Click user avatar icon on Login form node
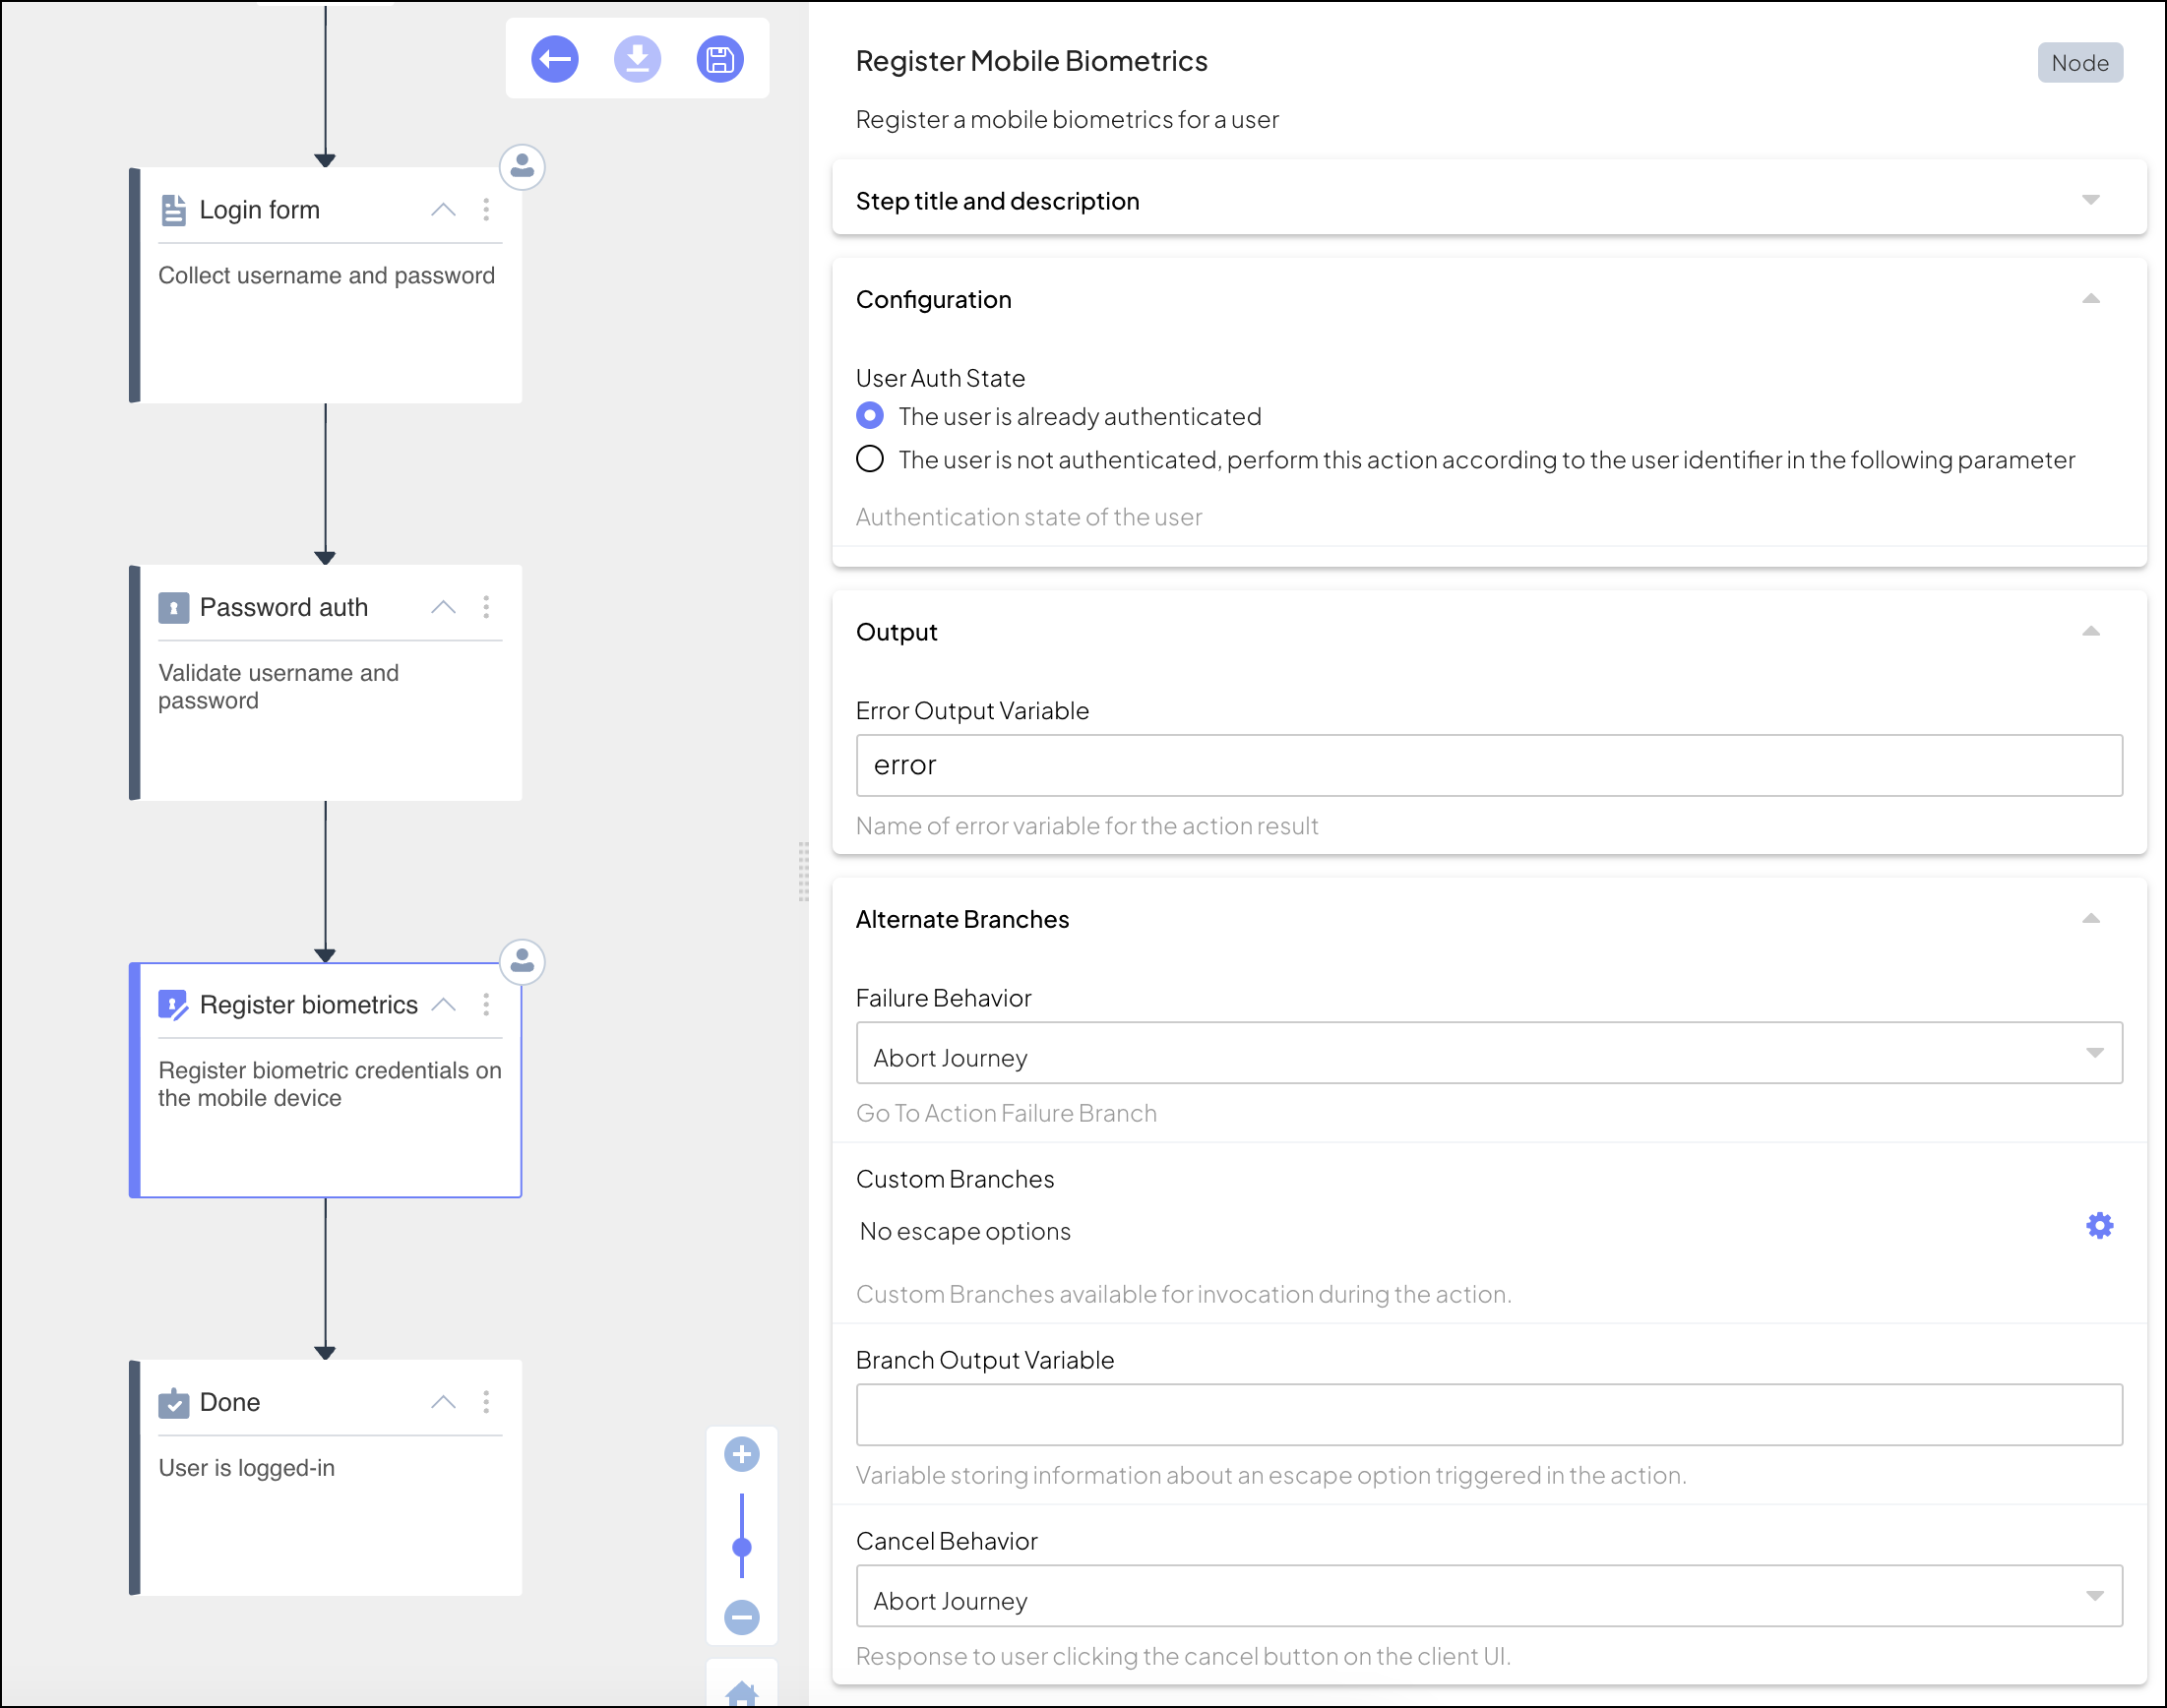 click(522, 167)
